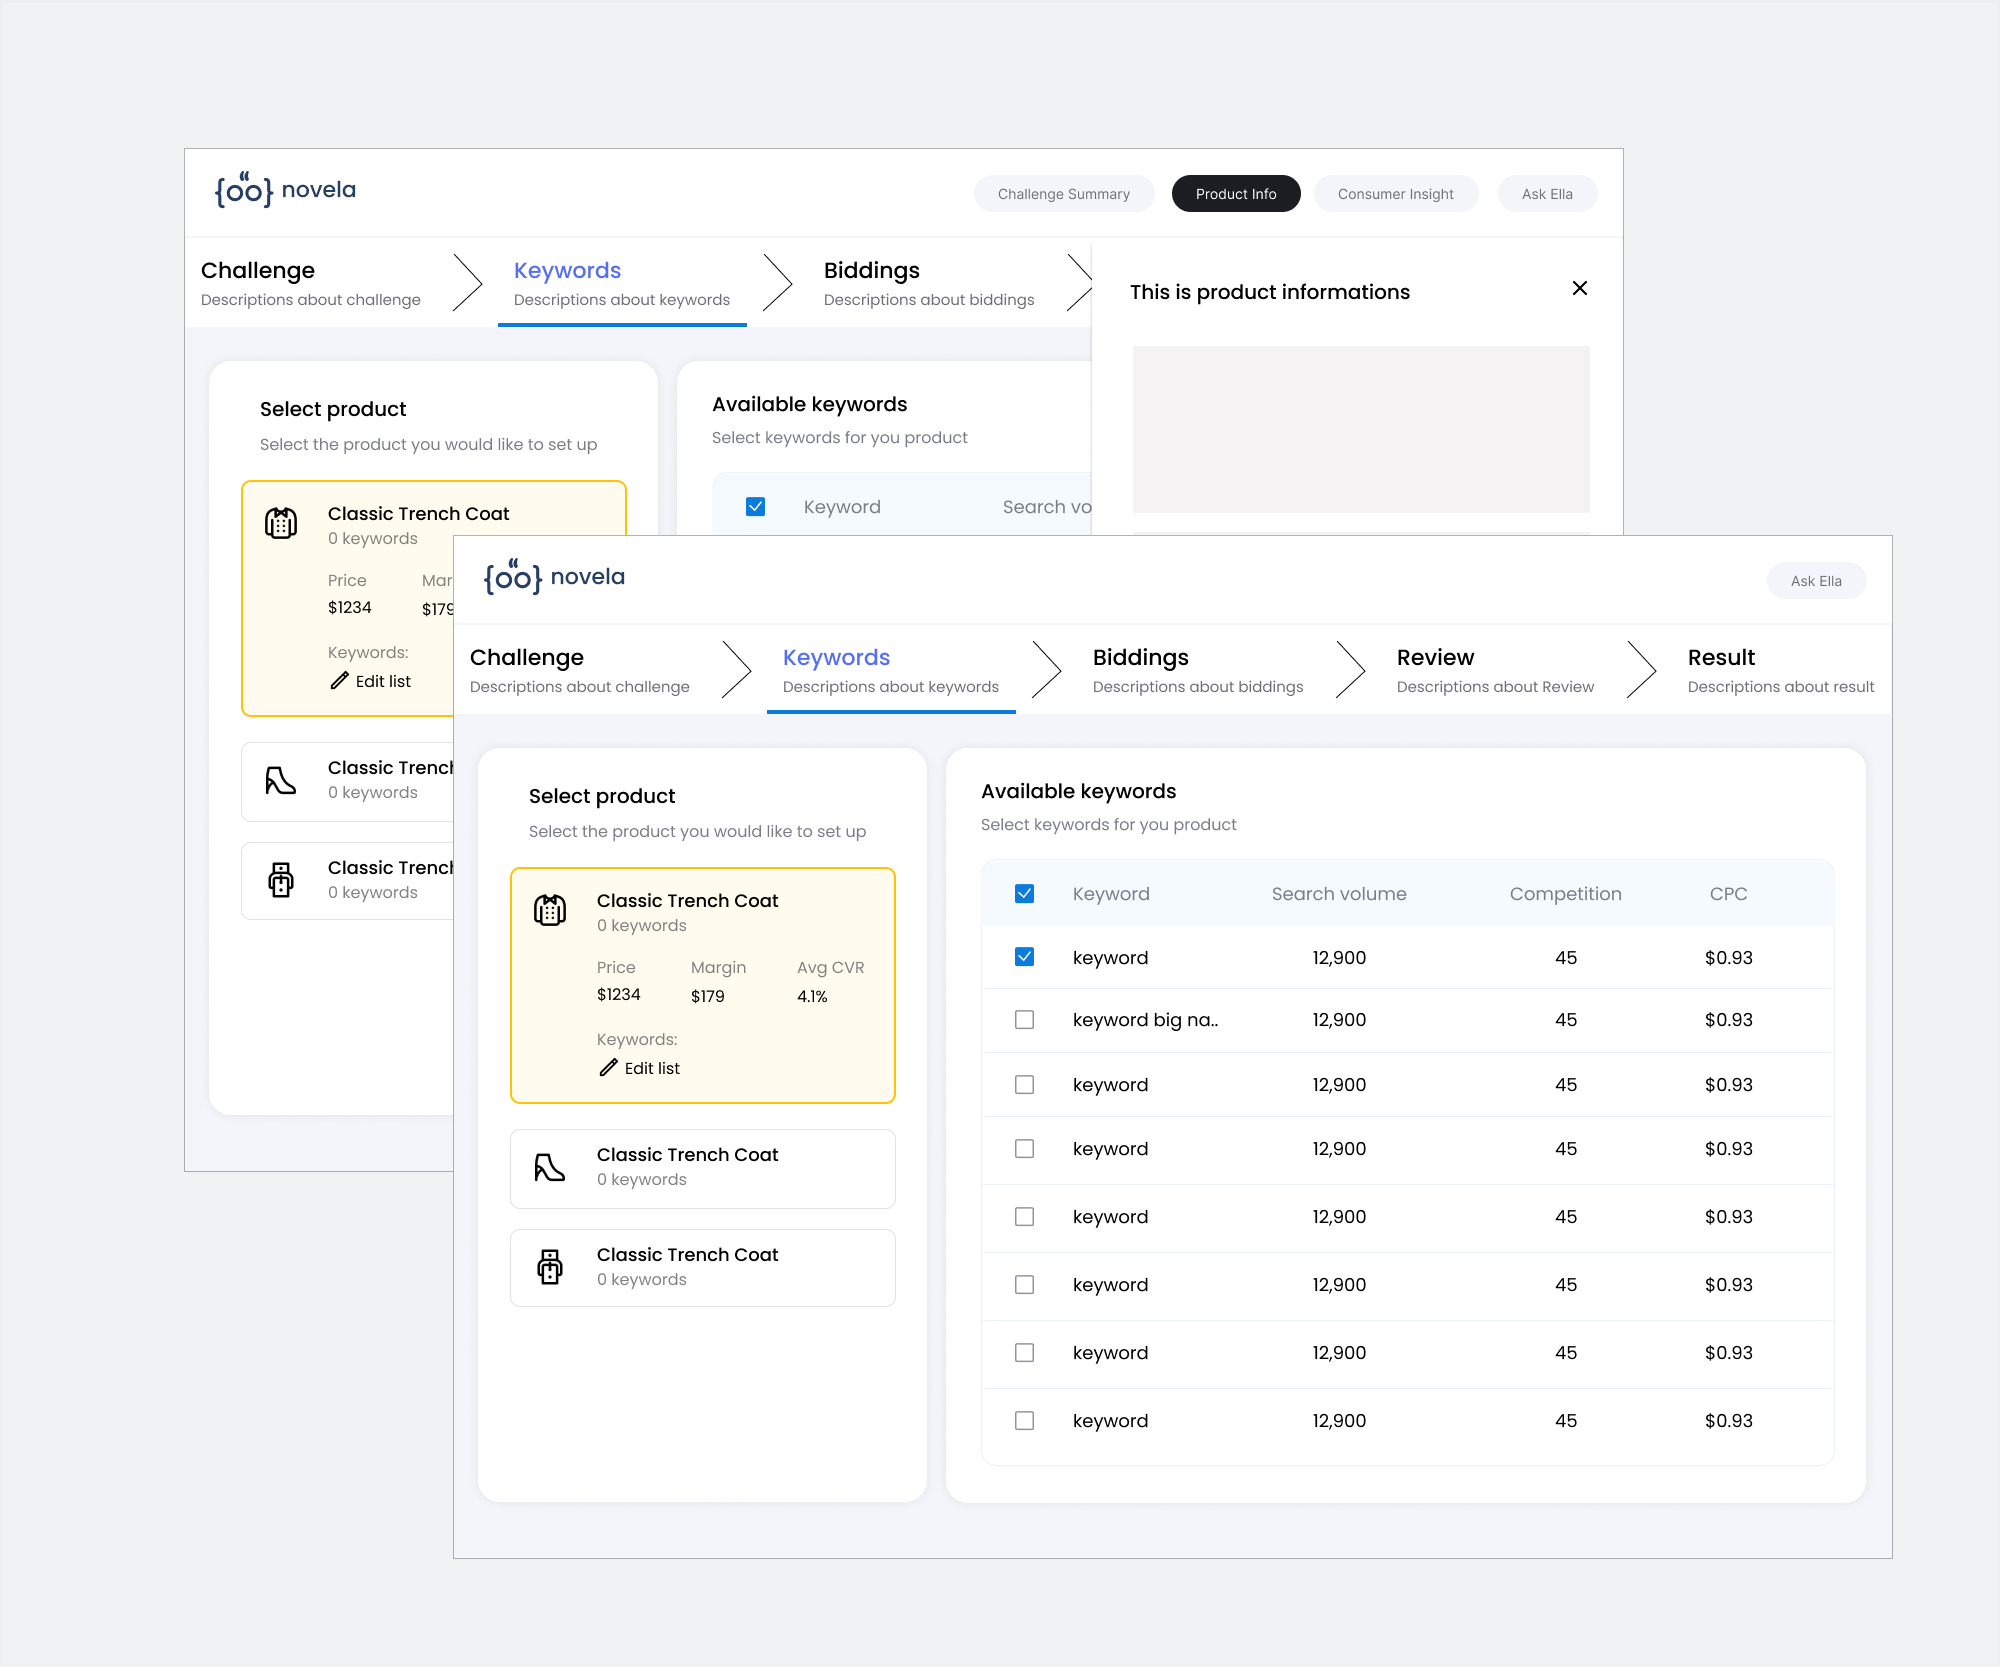Screen dimensions: 2000x1667
Task: Click the $179 margin value in front window
Action: tap(708, 997)
